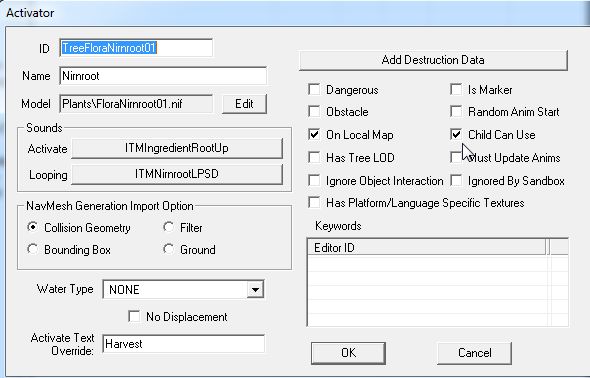Click the Add Destruction Data button
590x378 pixels.
[433, 60]
